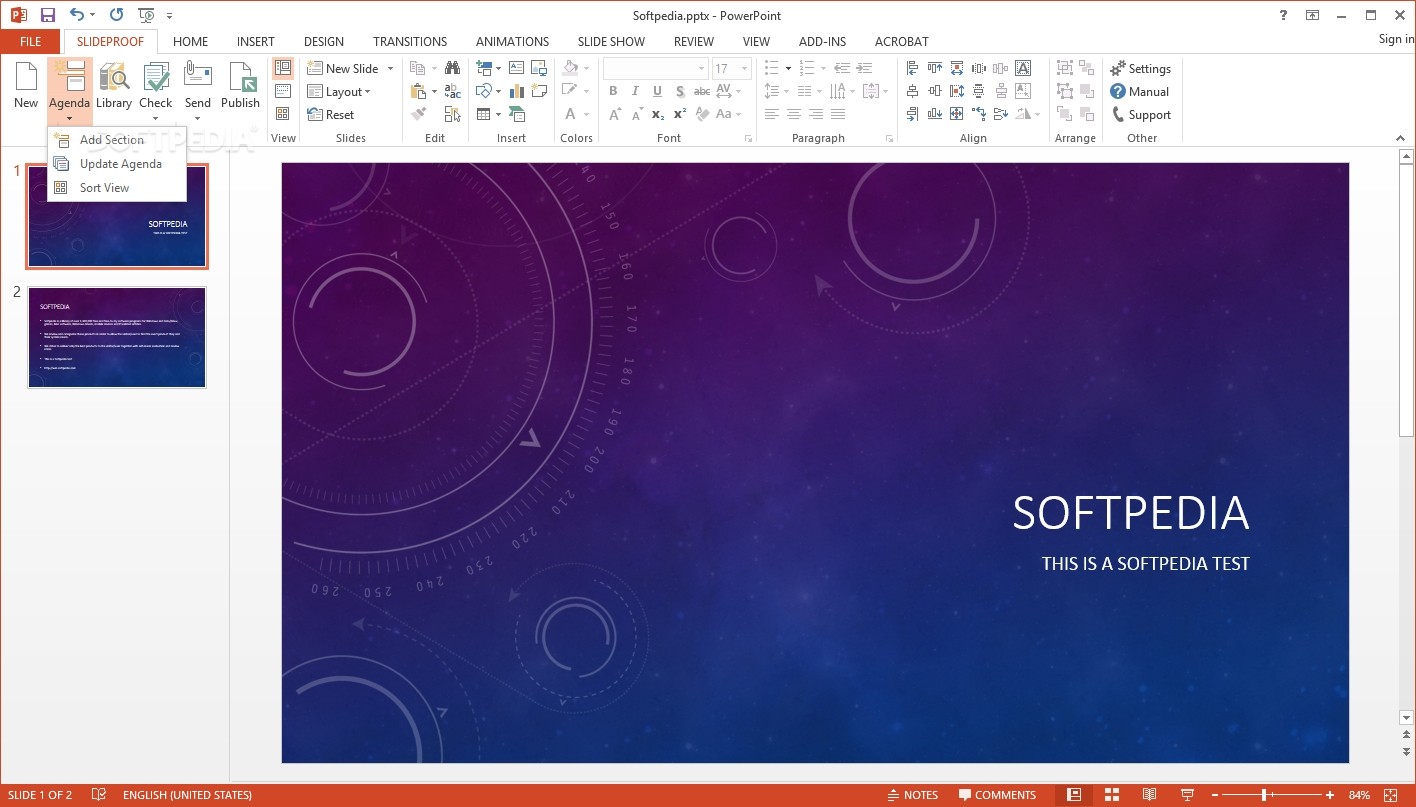1416x807 pixels.
Task: Open the FILE tab
Action: (30, 41)
